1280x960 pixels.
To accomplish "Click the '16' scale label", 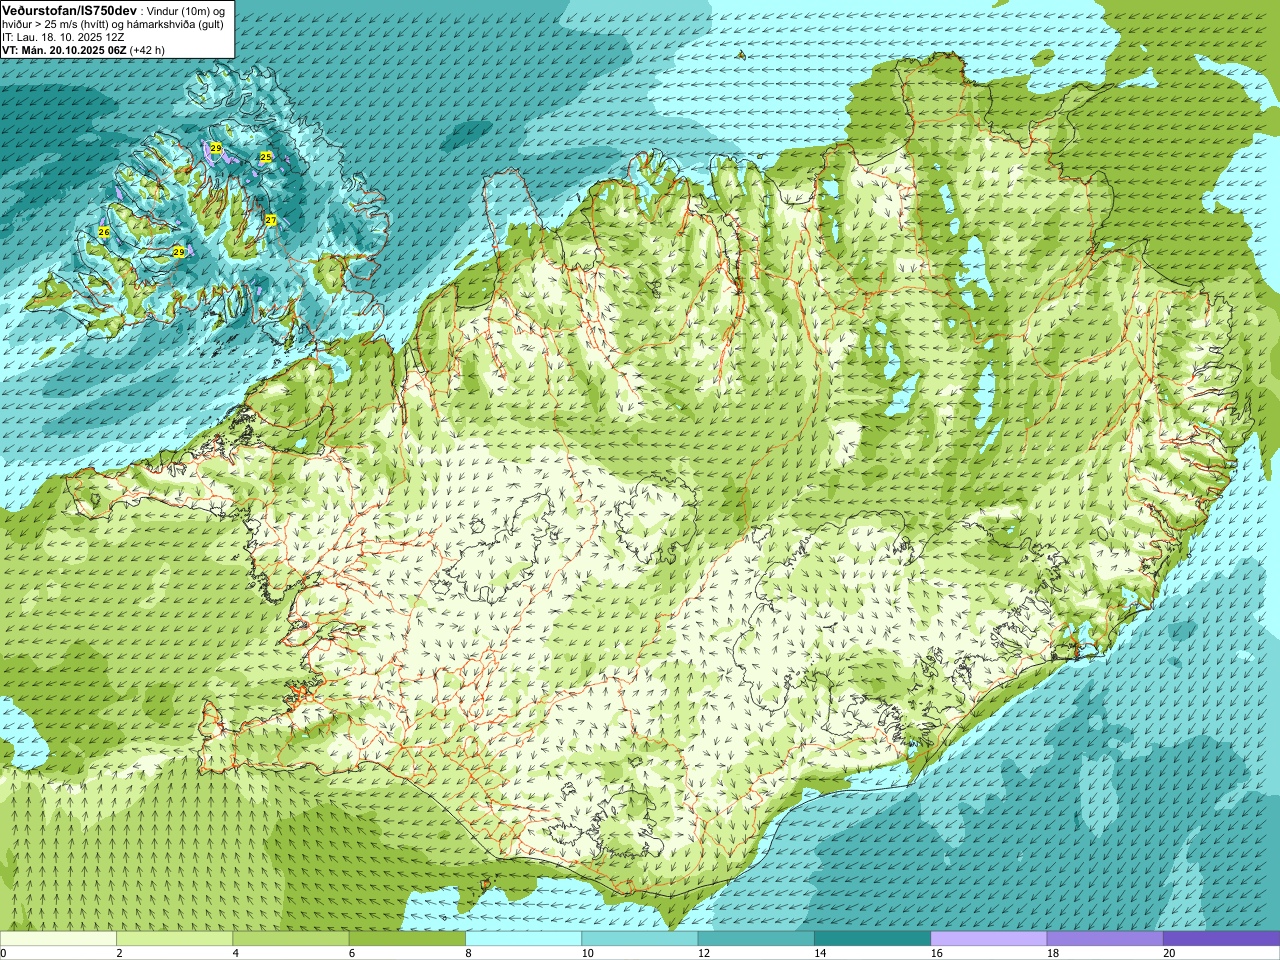I will tap(937, 953).
